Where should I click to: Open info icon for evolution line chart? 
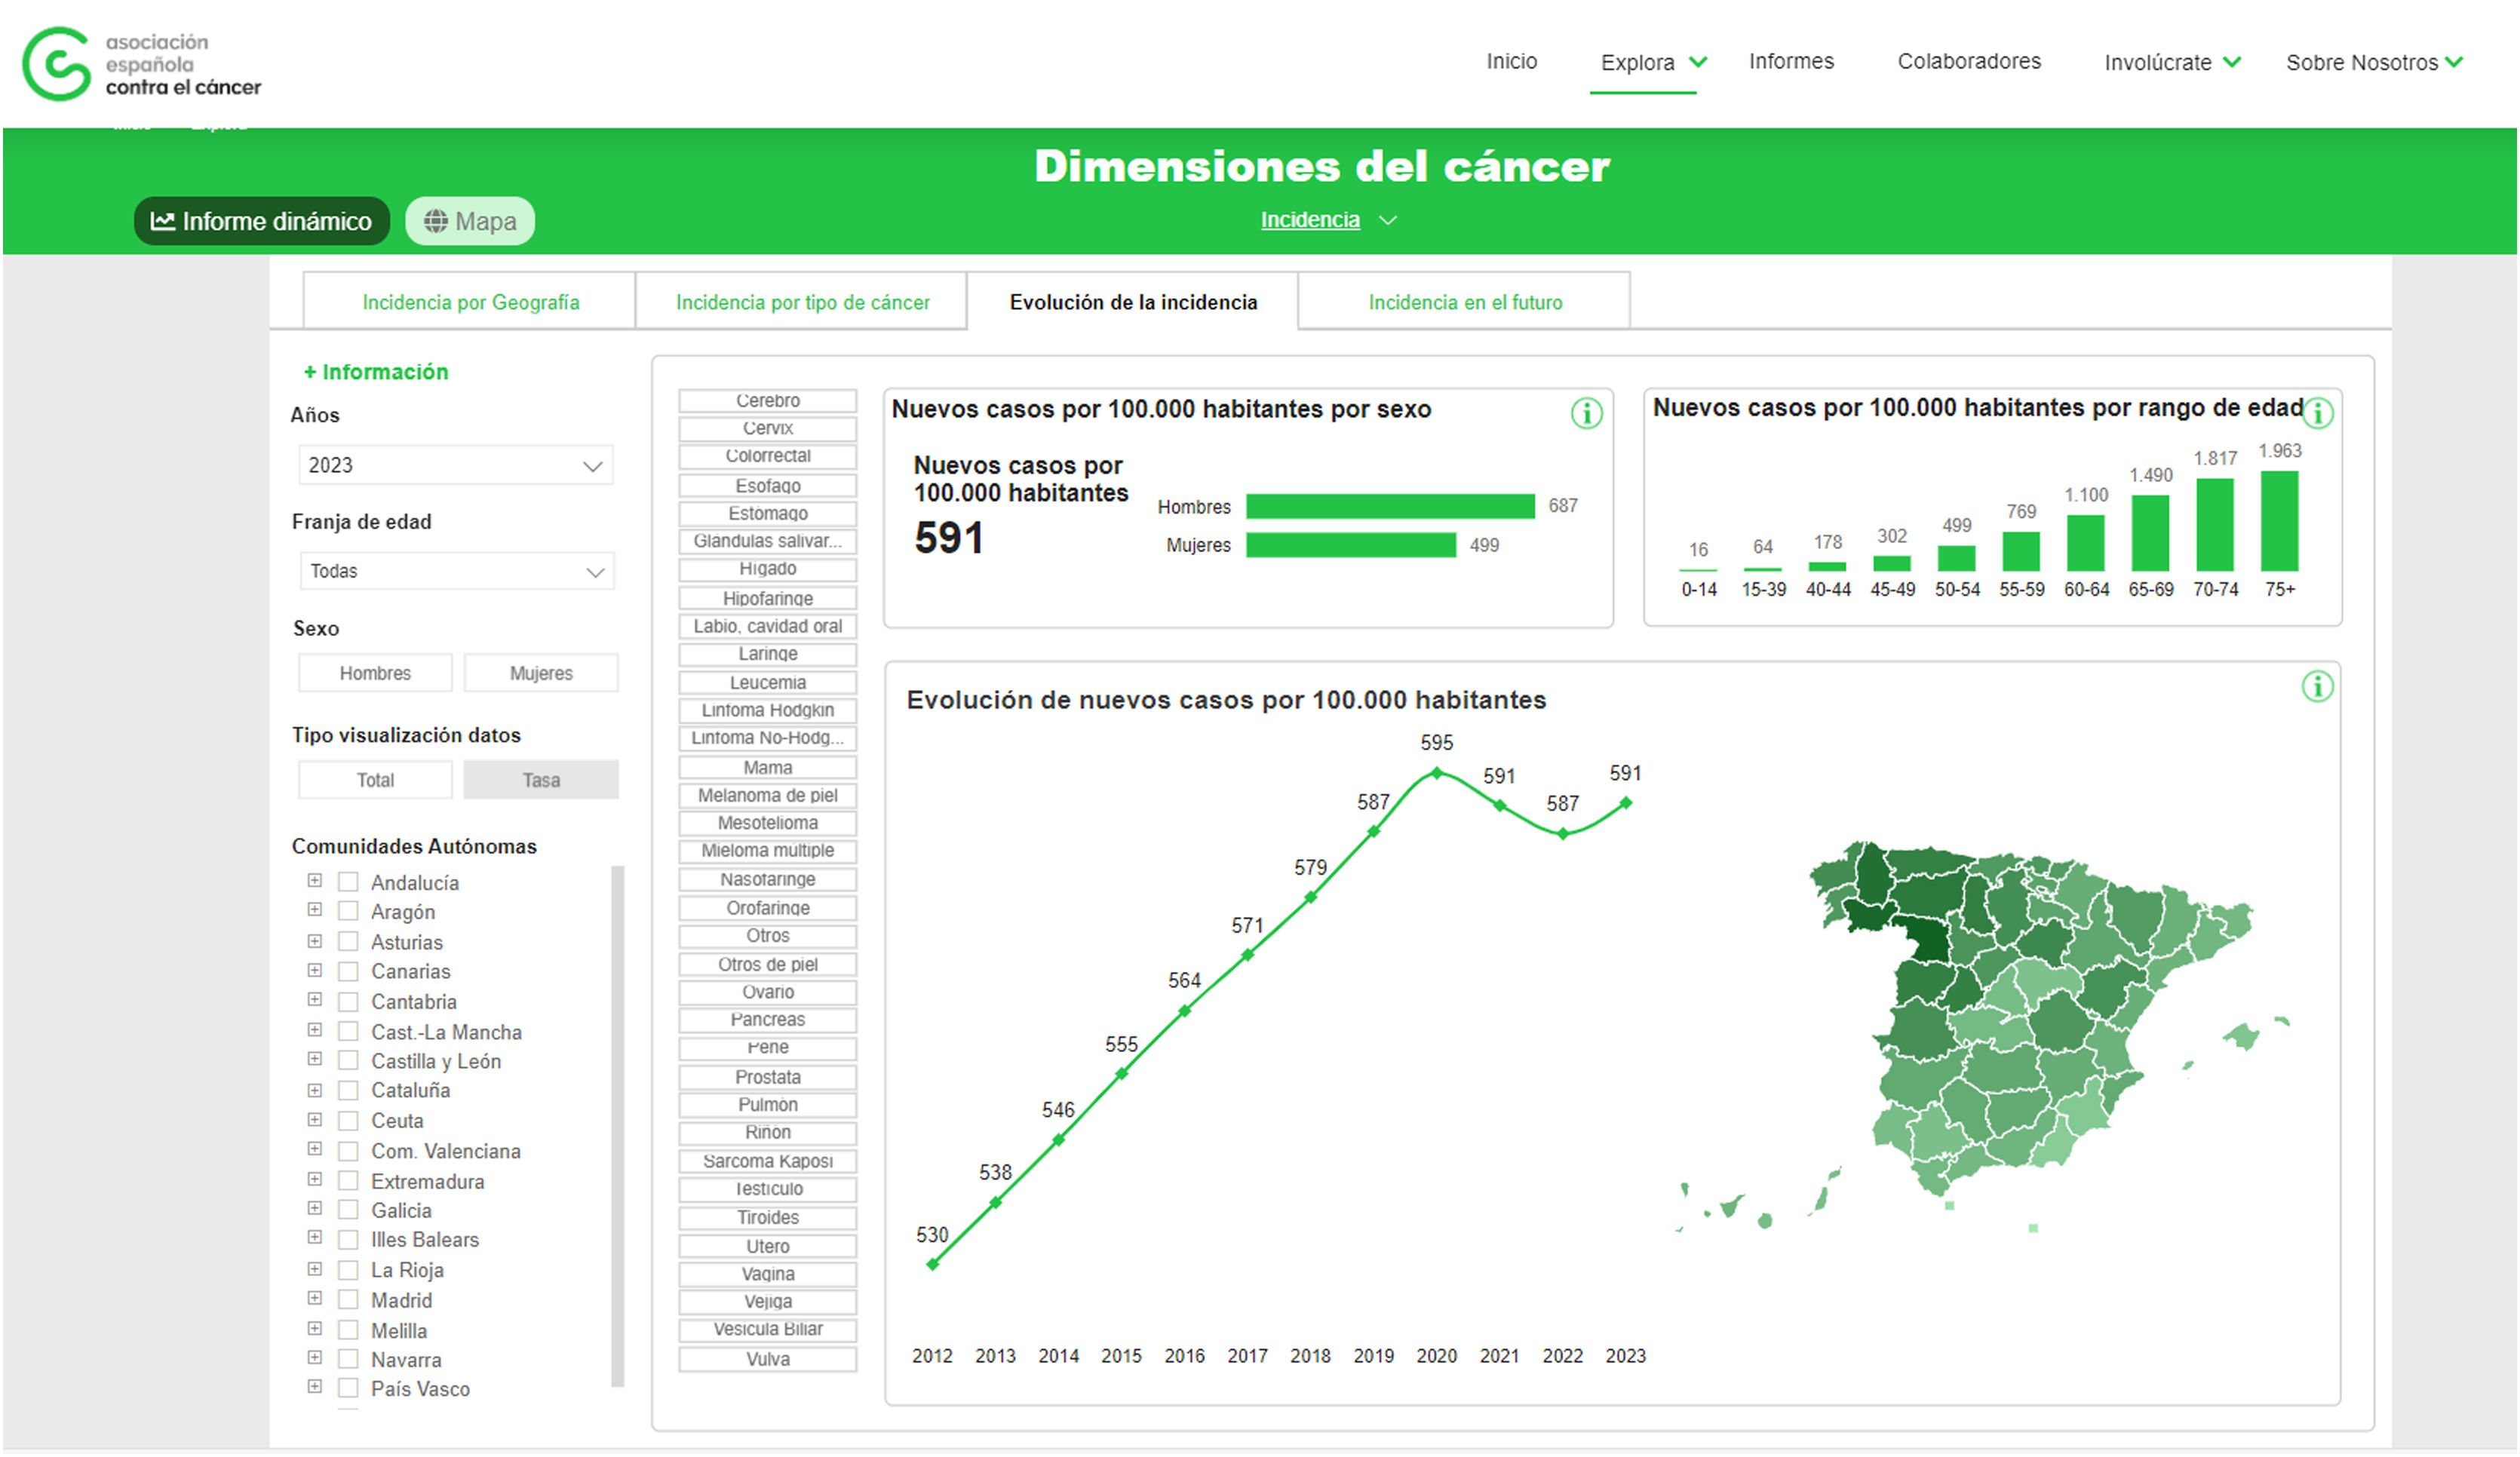(x=2317, y=686)
